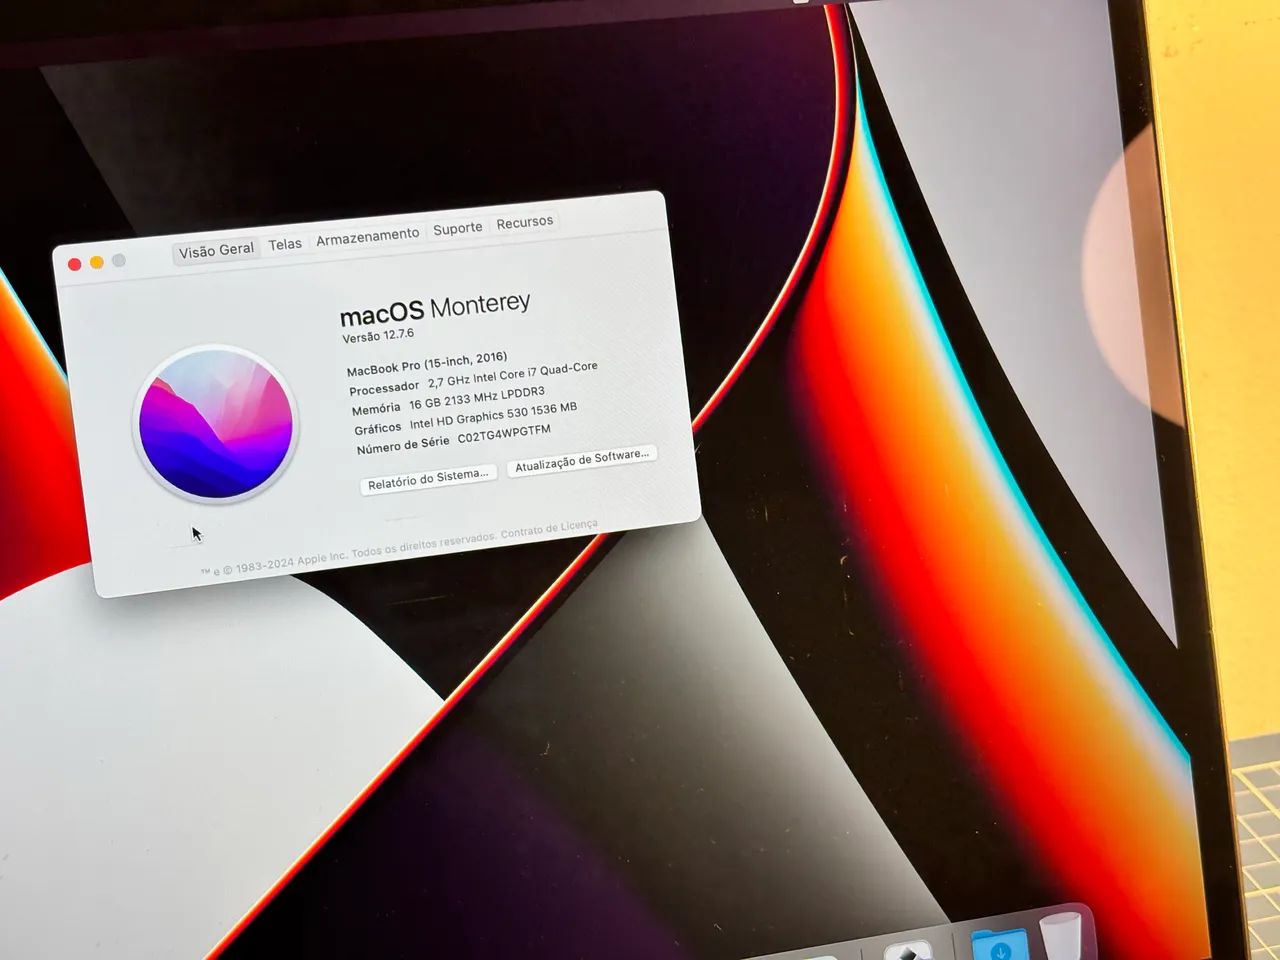The height and width of the screenshot is (960, 1280).
Task: Open the Telas tab
Action: [x=285, y=244]
